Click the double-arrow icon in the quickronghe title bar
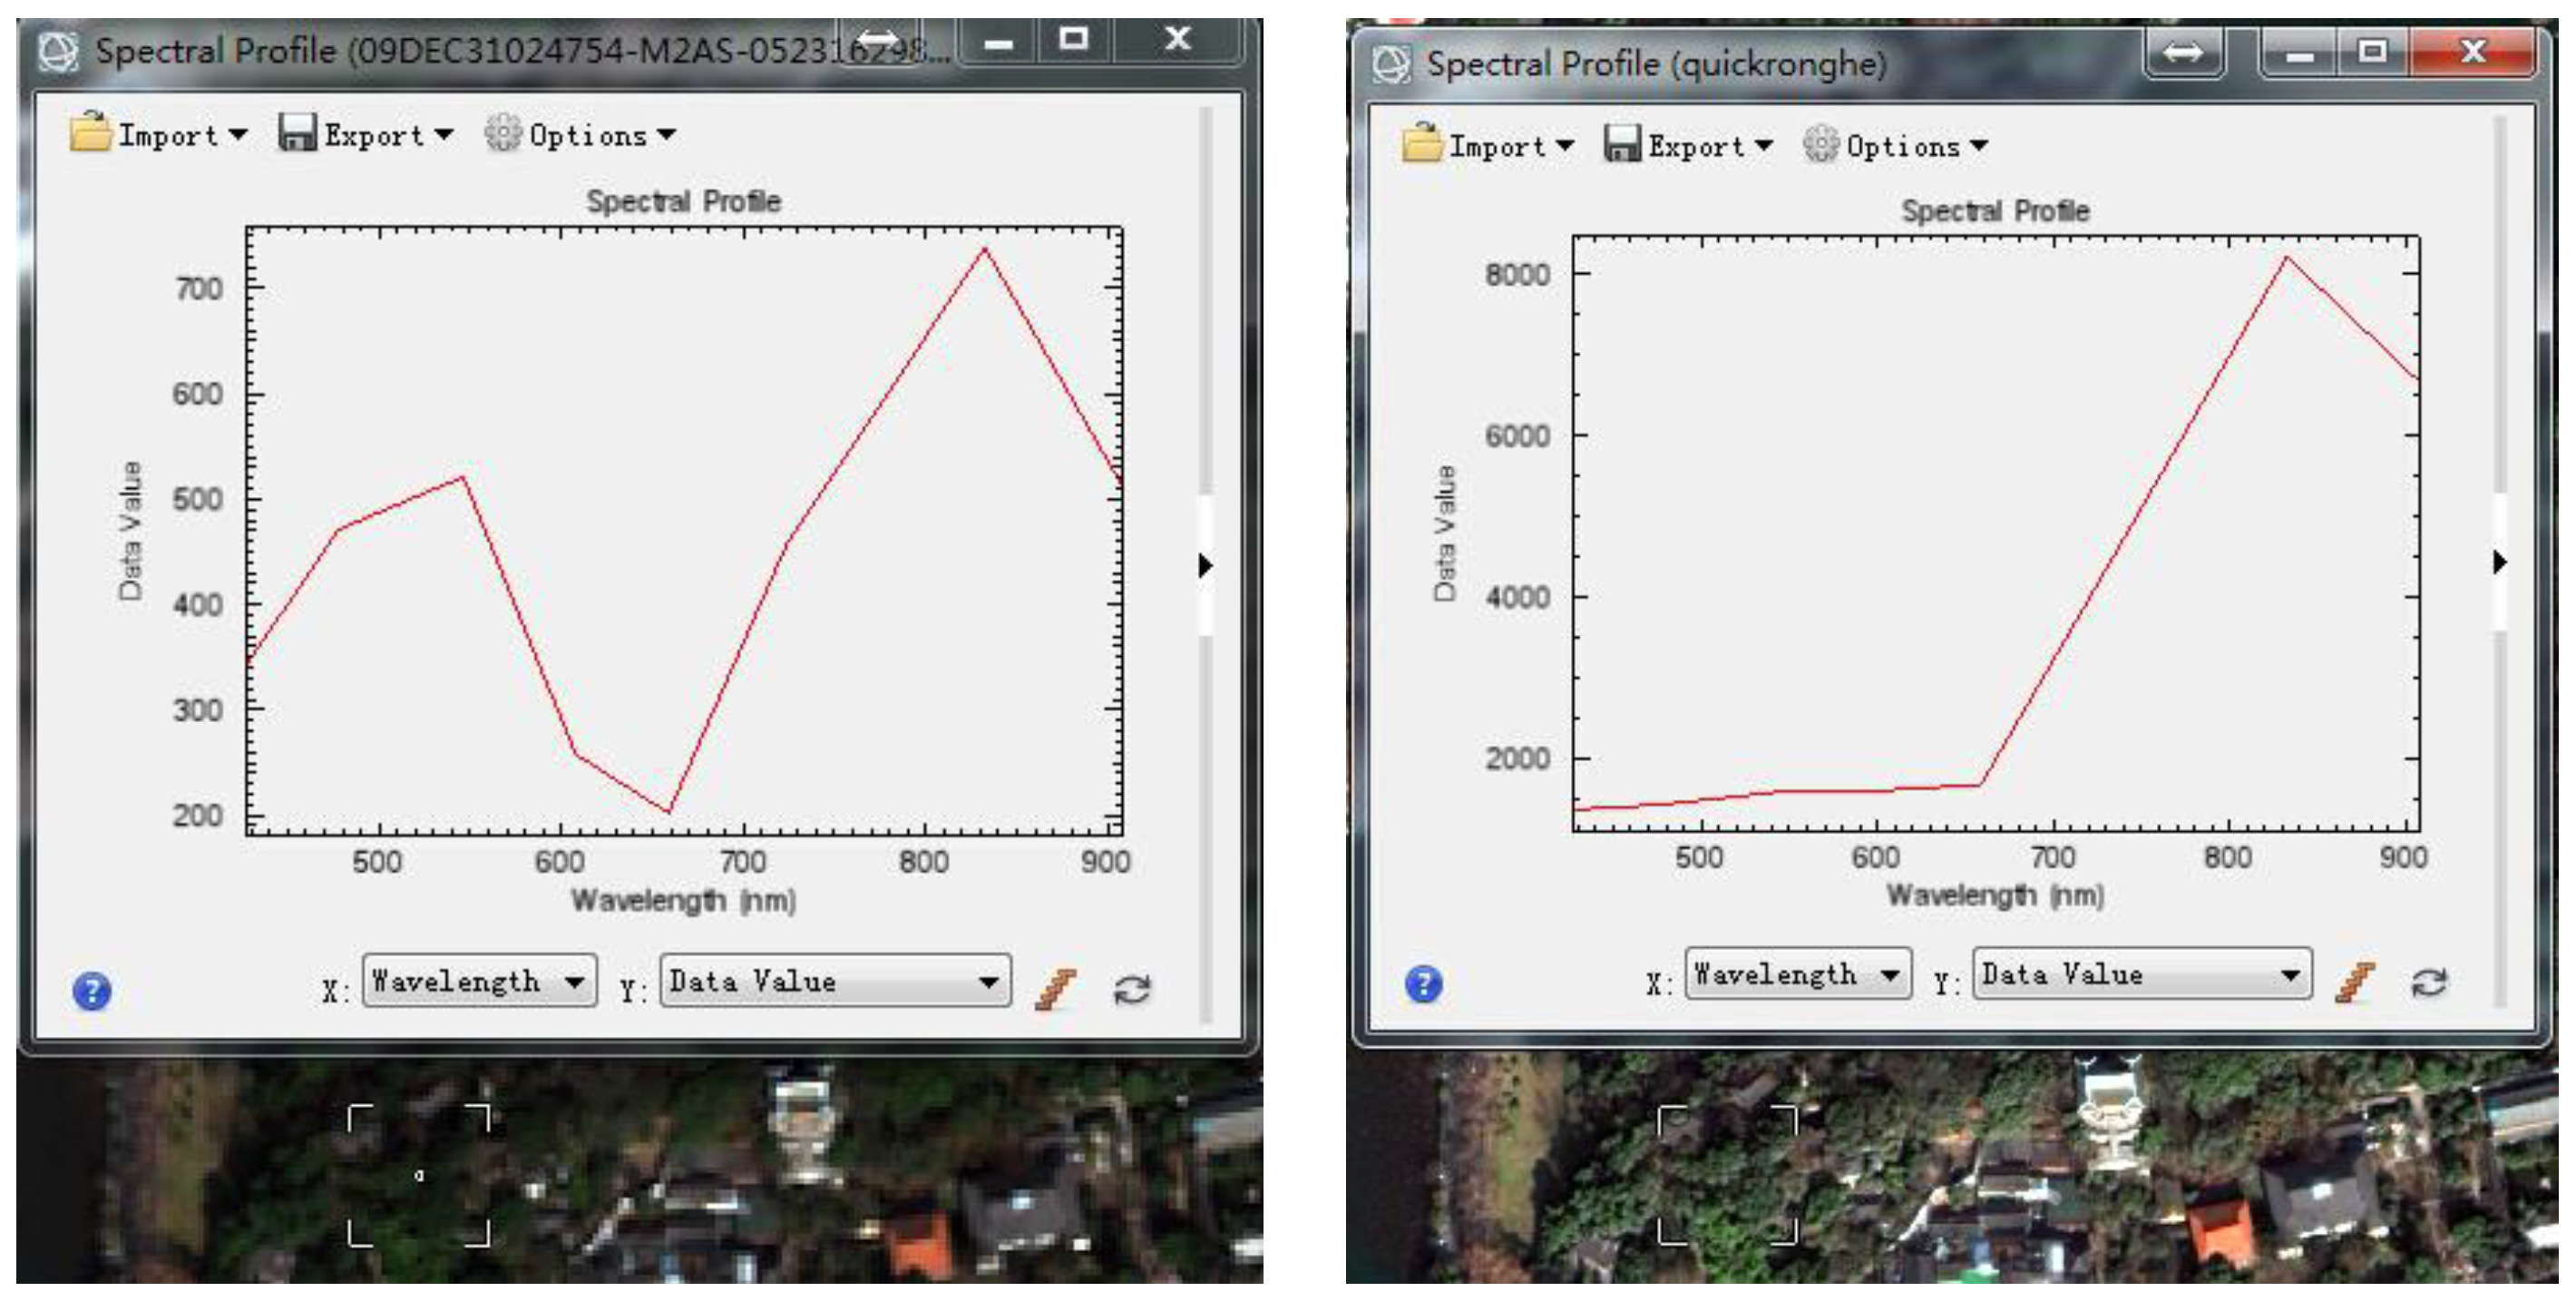 (2183, 53)
